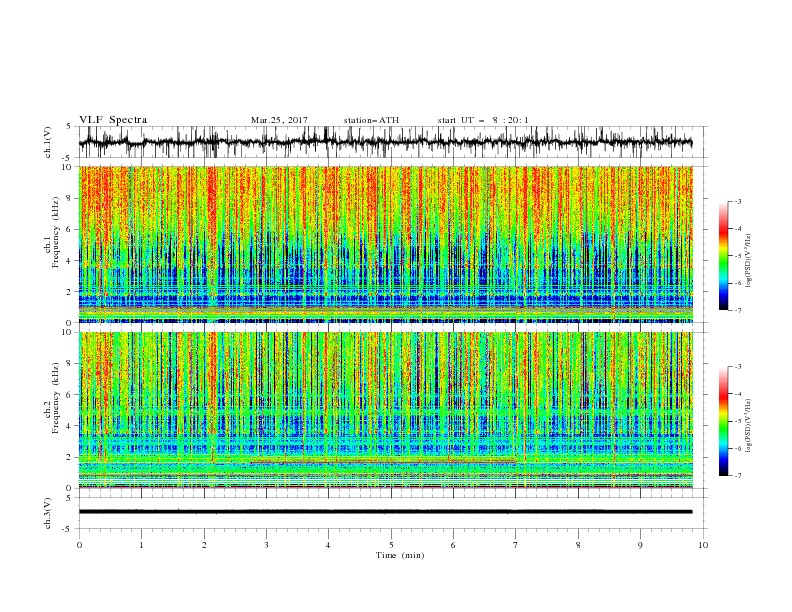
Task: Click inside the ch.2 spectrogram panel
Action: tap(385, 410)
